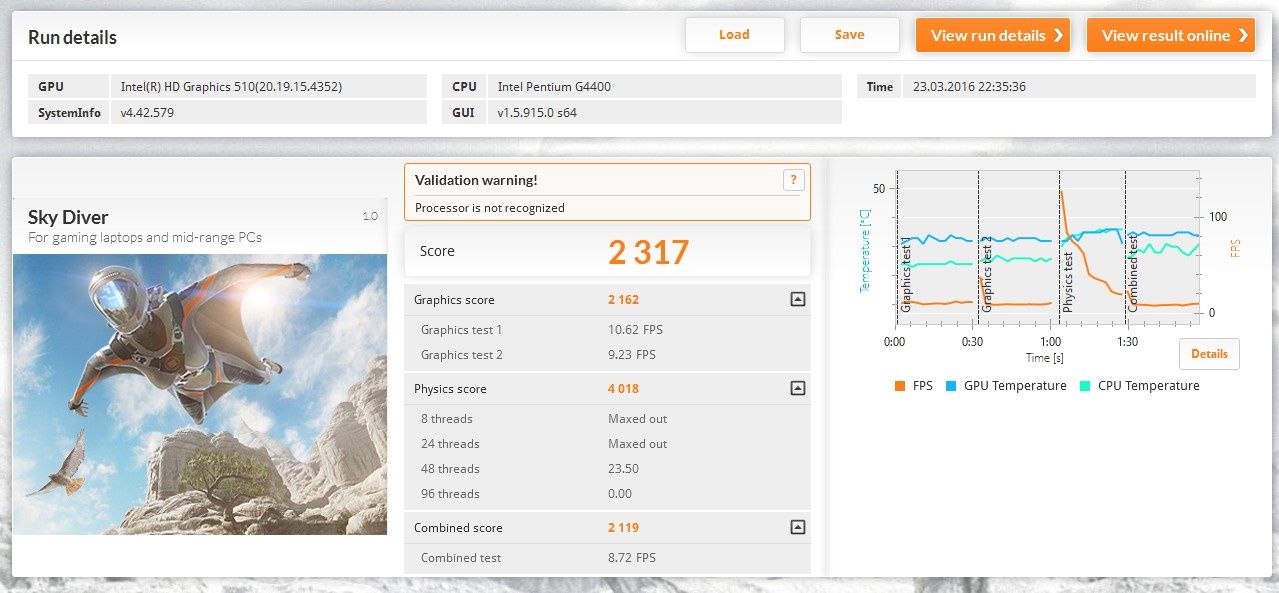Select the overall score 2 317
Screen dimensions: 1279x593
[x=649, y=252]
